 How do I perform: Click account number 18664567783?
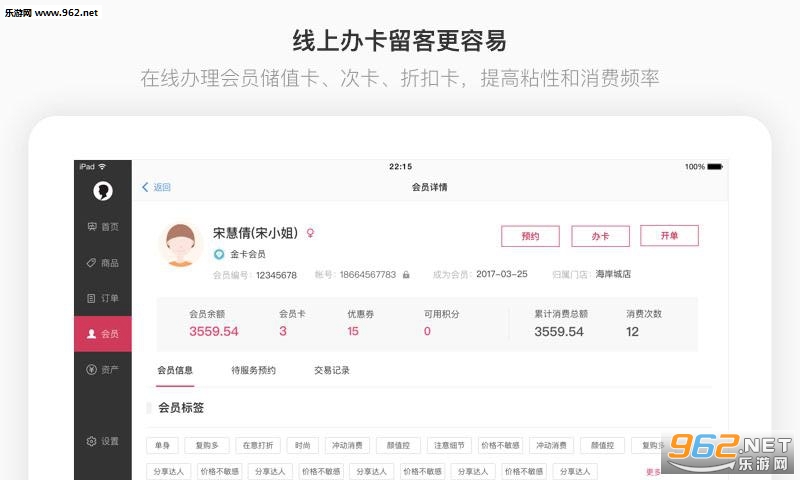pyautogui.click(x=368, y=274)
